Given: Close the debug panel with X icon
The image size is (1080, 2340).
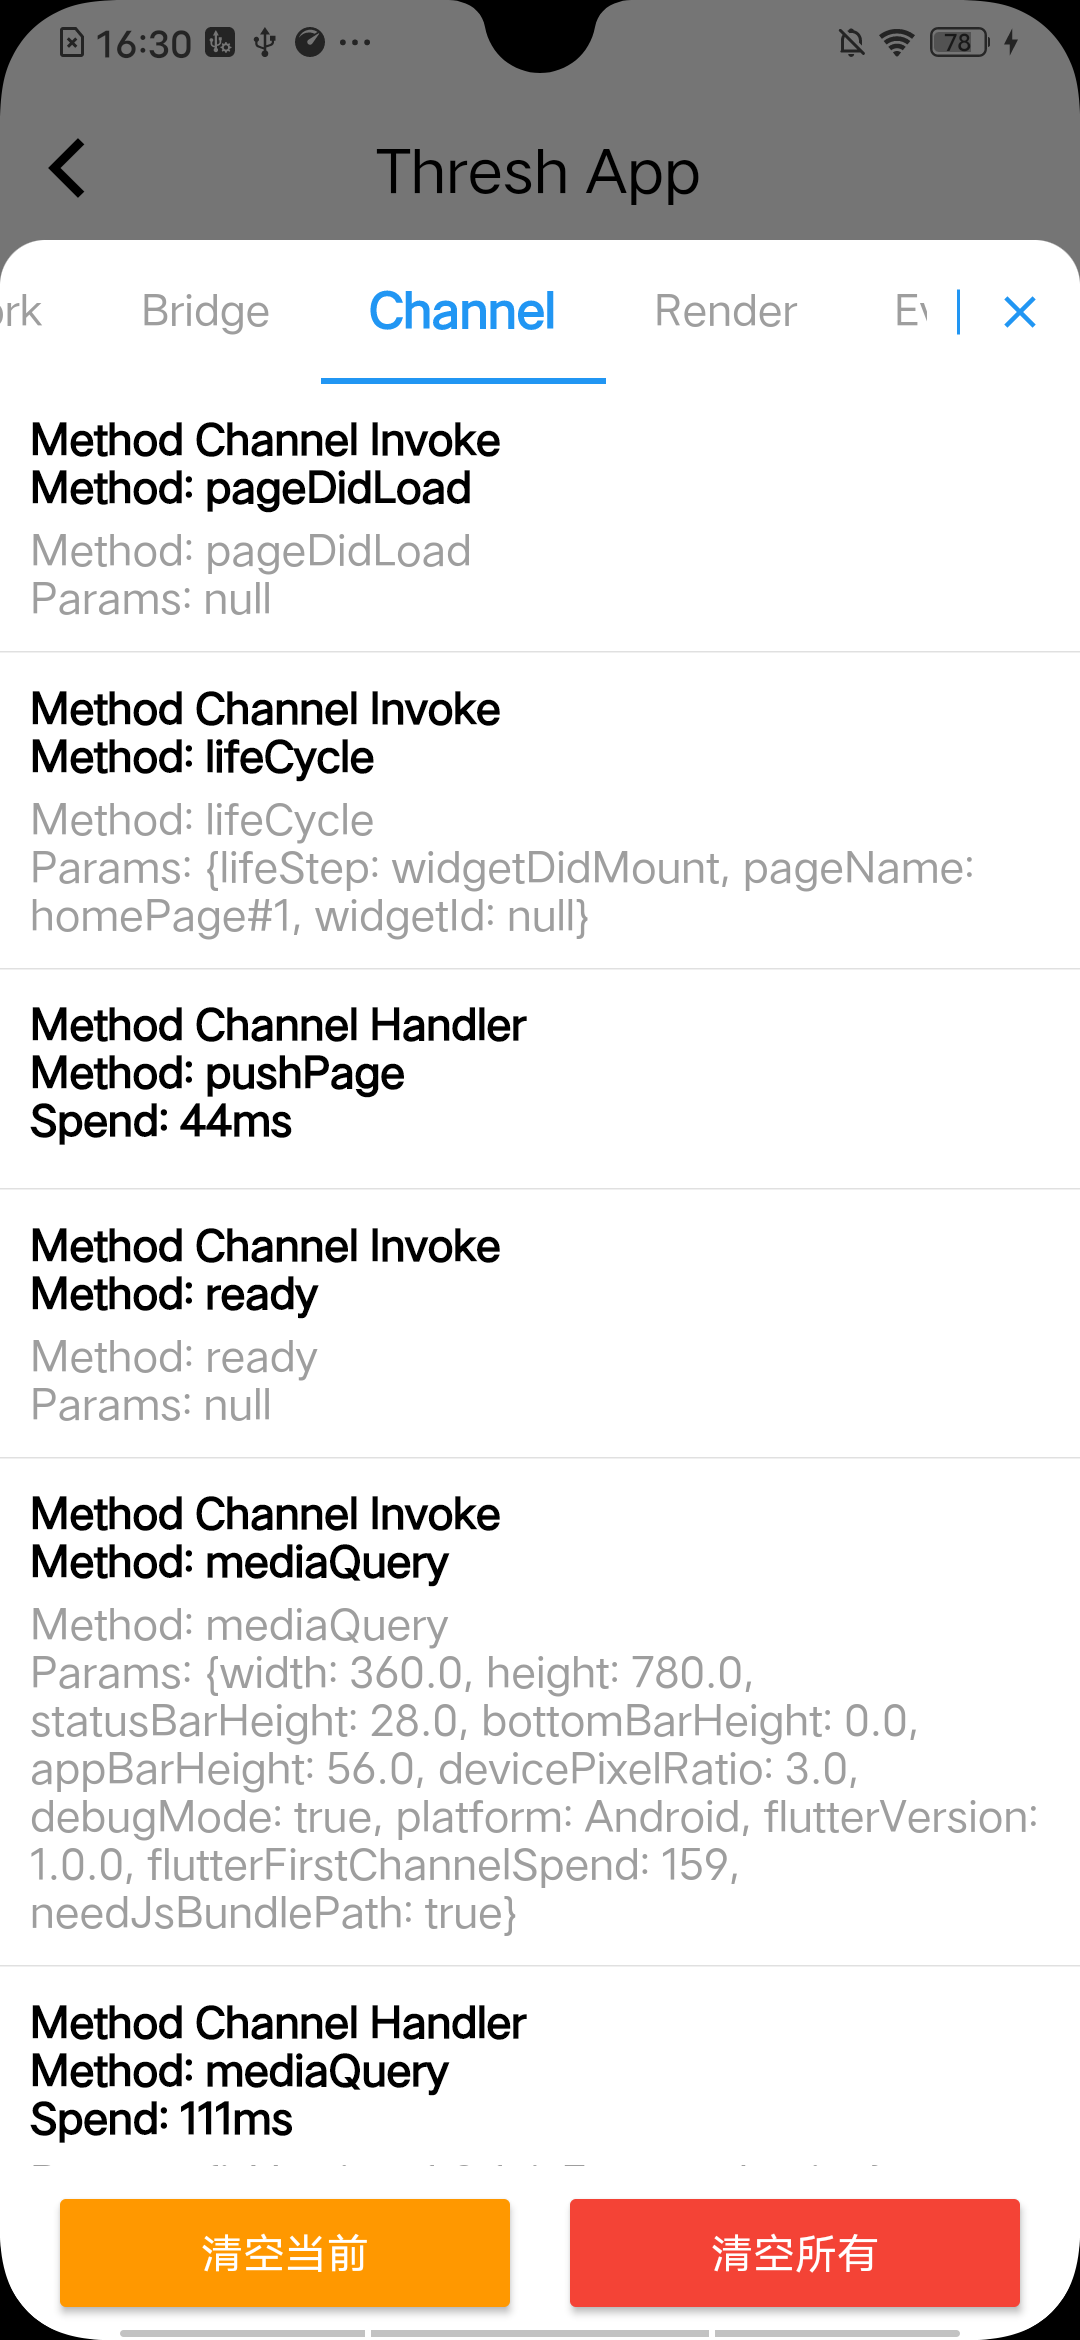Looking at the screenshot, I should pyautogui.click(x=1019, y=312).
